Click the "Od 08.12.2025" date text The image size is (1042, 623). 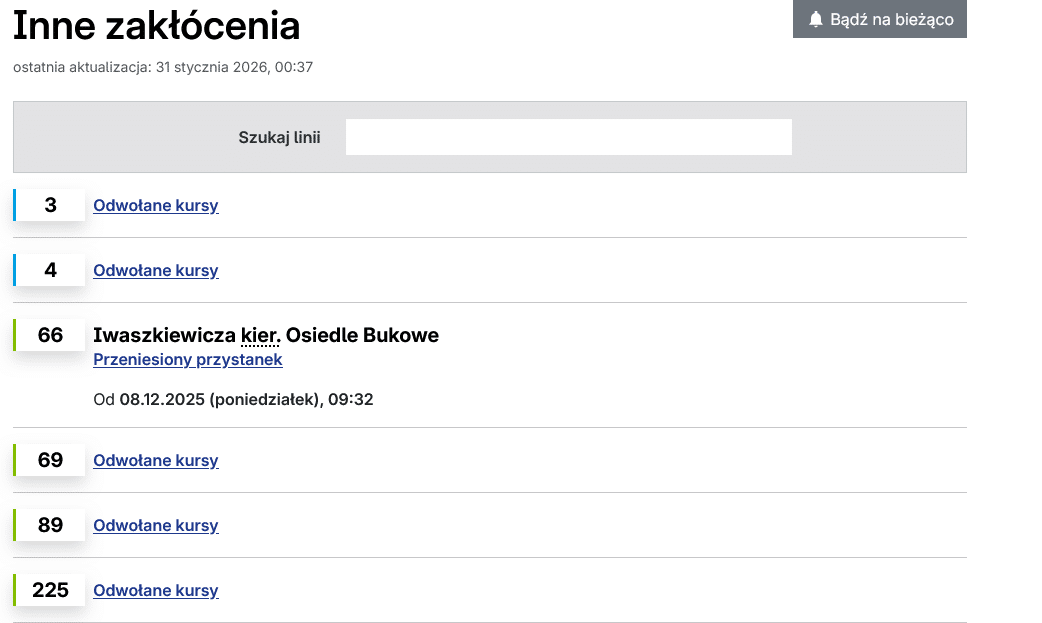[233, 400]
